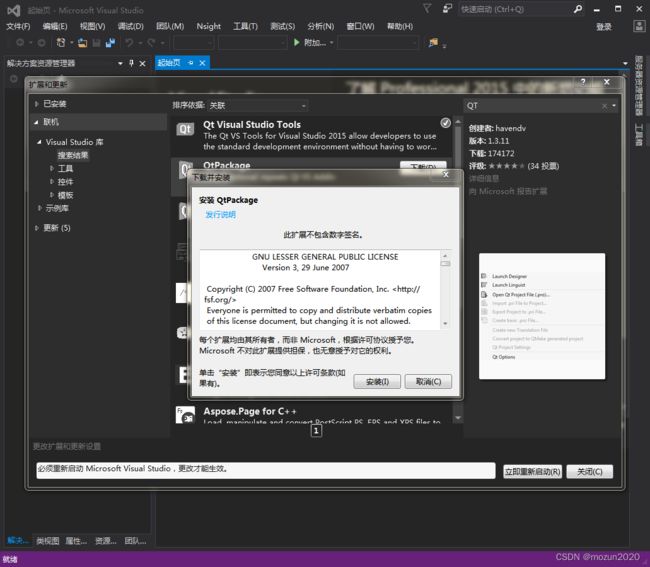The image size is (650, 567).
Task: Click the Close (关闭) button in Extensions dialog
Action: coord(589,471)
